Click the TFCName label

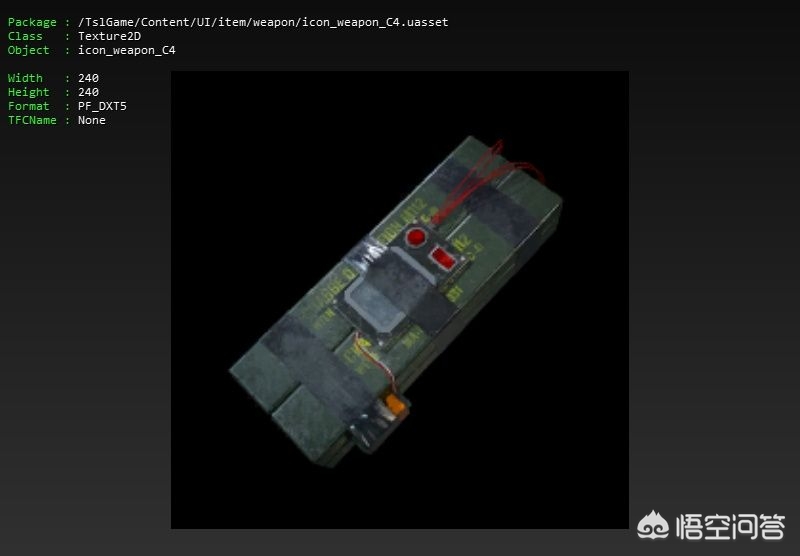coord(32,120)
